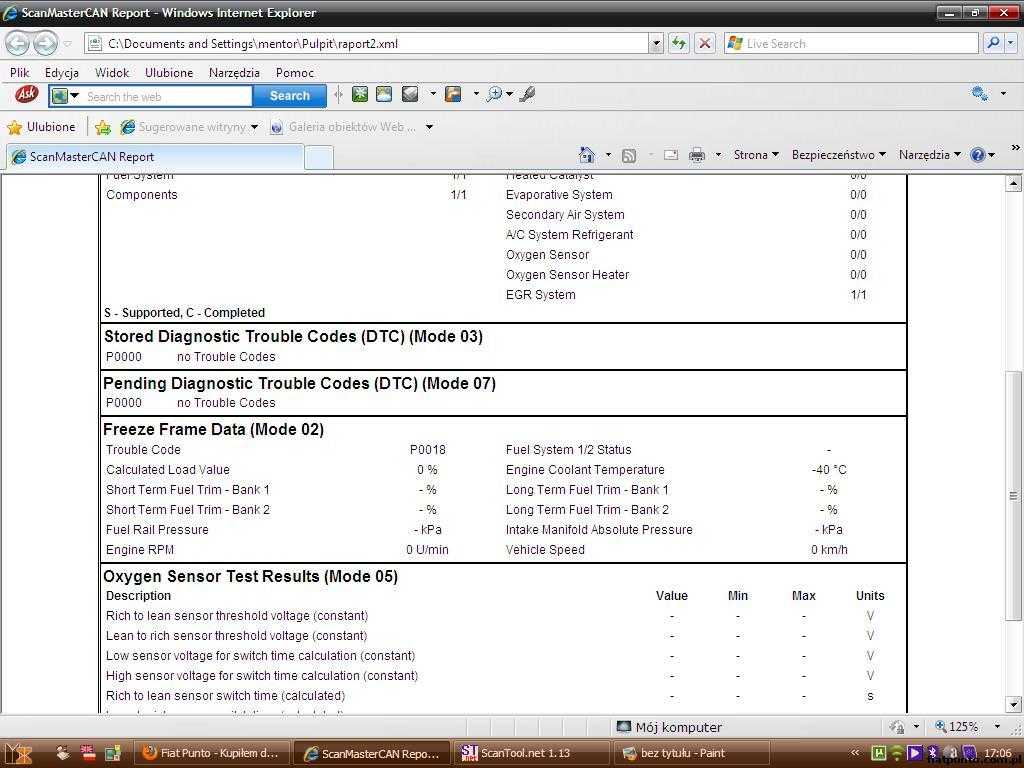Switch to bez tytułu - Paint taskbar window
Viewport: 1024px width, 768px height.
tap(692, 754)
